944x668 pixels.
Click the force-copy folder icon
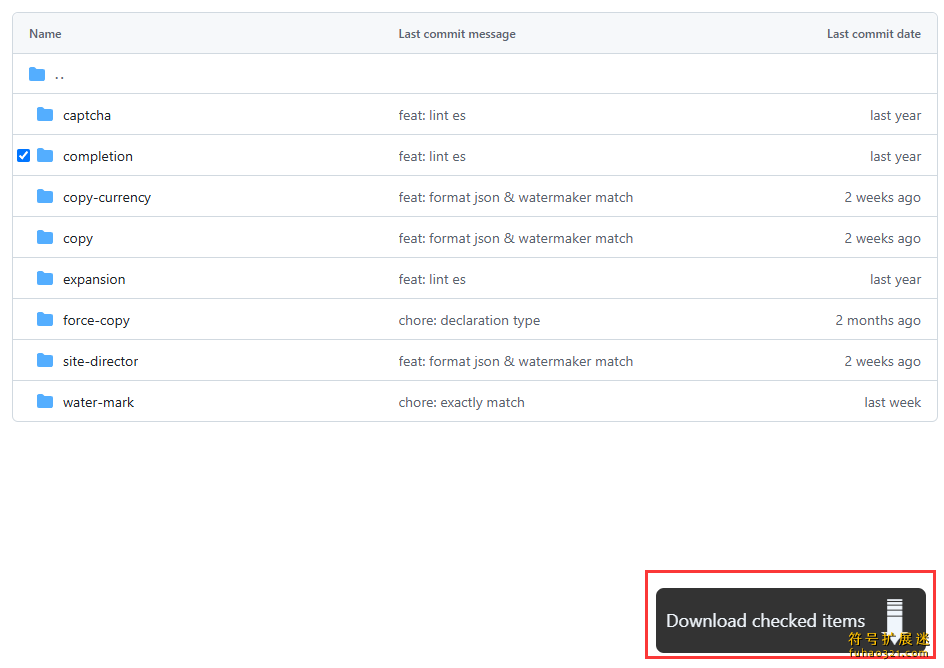45,320
